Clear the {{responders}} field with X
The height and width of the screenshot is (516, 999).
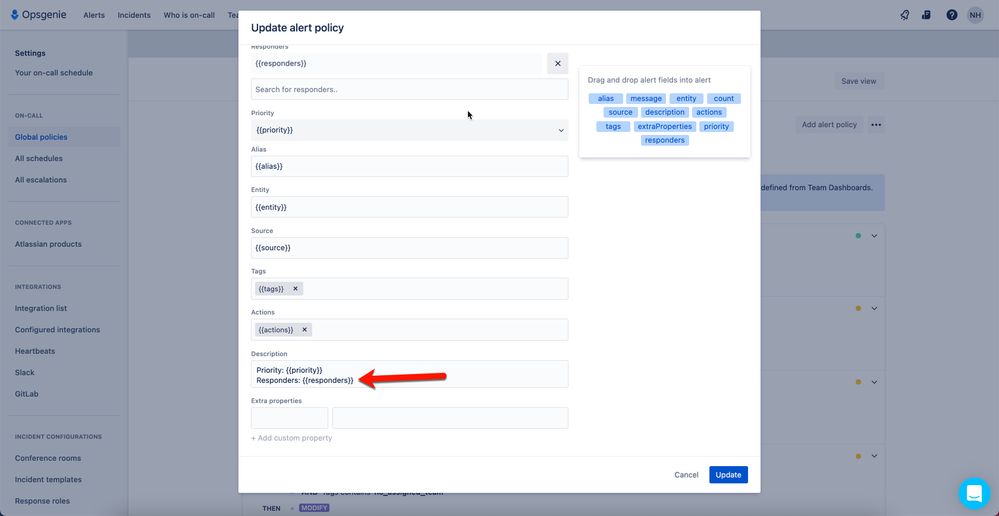(x=557, y=64)
